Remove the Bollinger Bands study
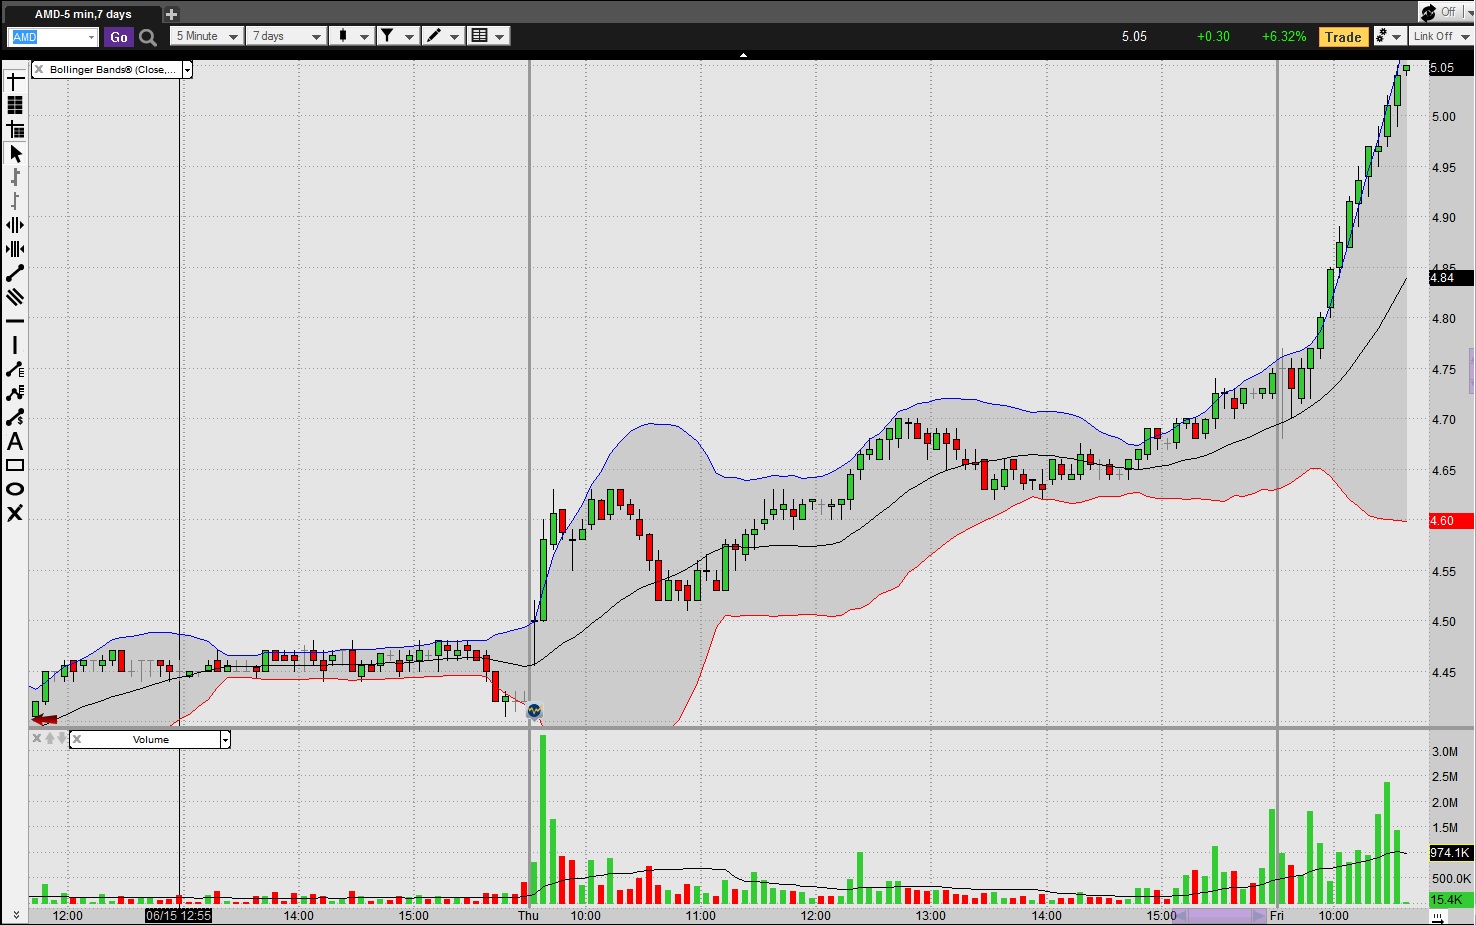 coord(39,70)
